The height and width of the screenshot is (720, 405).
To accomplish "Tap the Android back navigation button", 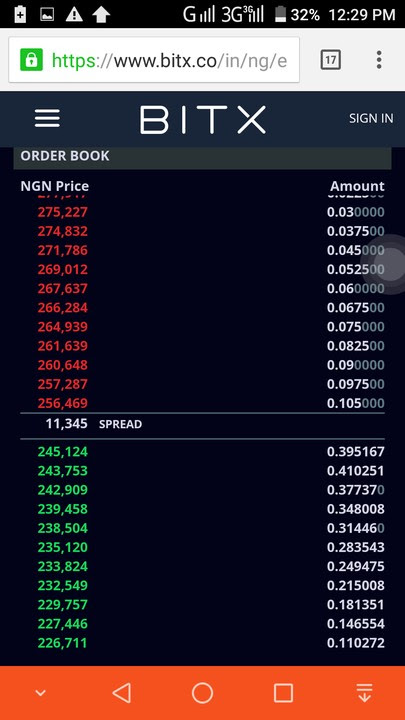I will (x=122, y=692).
